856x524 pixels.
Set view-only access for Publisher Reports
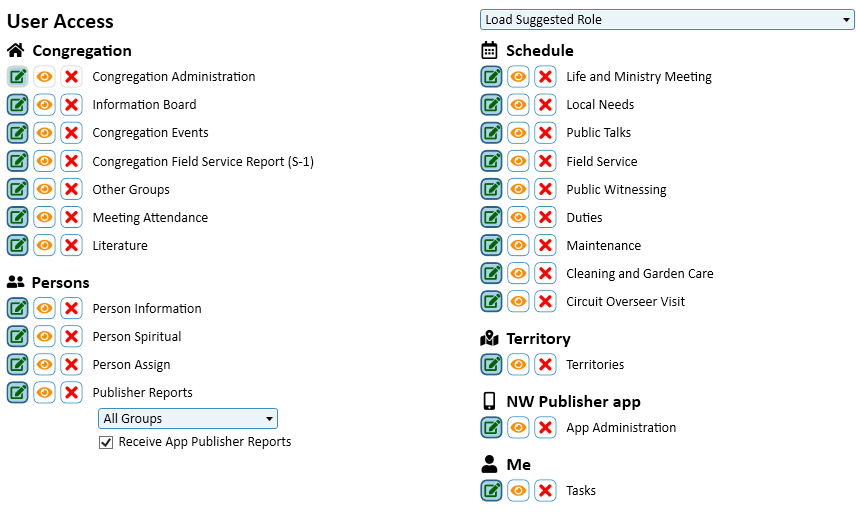click(44, 393)
